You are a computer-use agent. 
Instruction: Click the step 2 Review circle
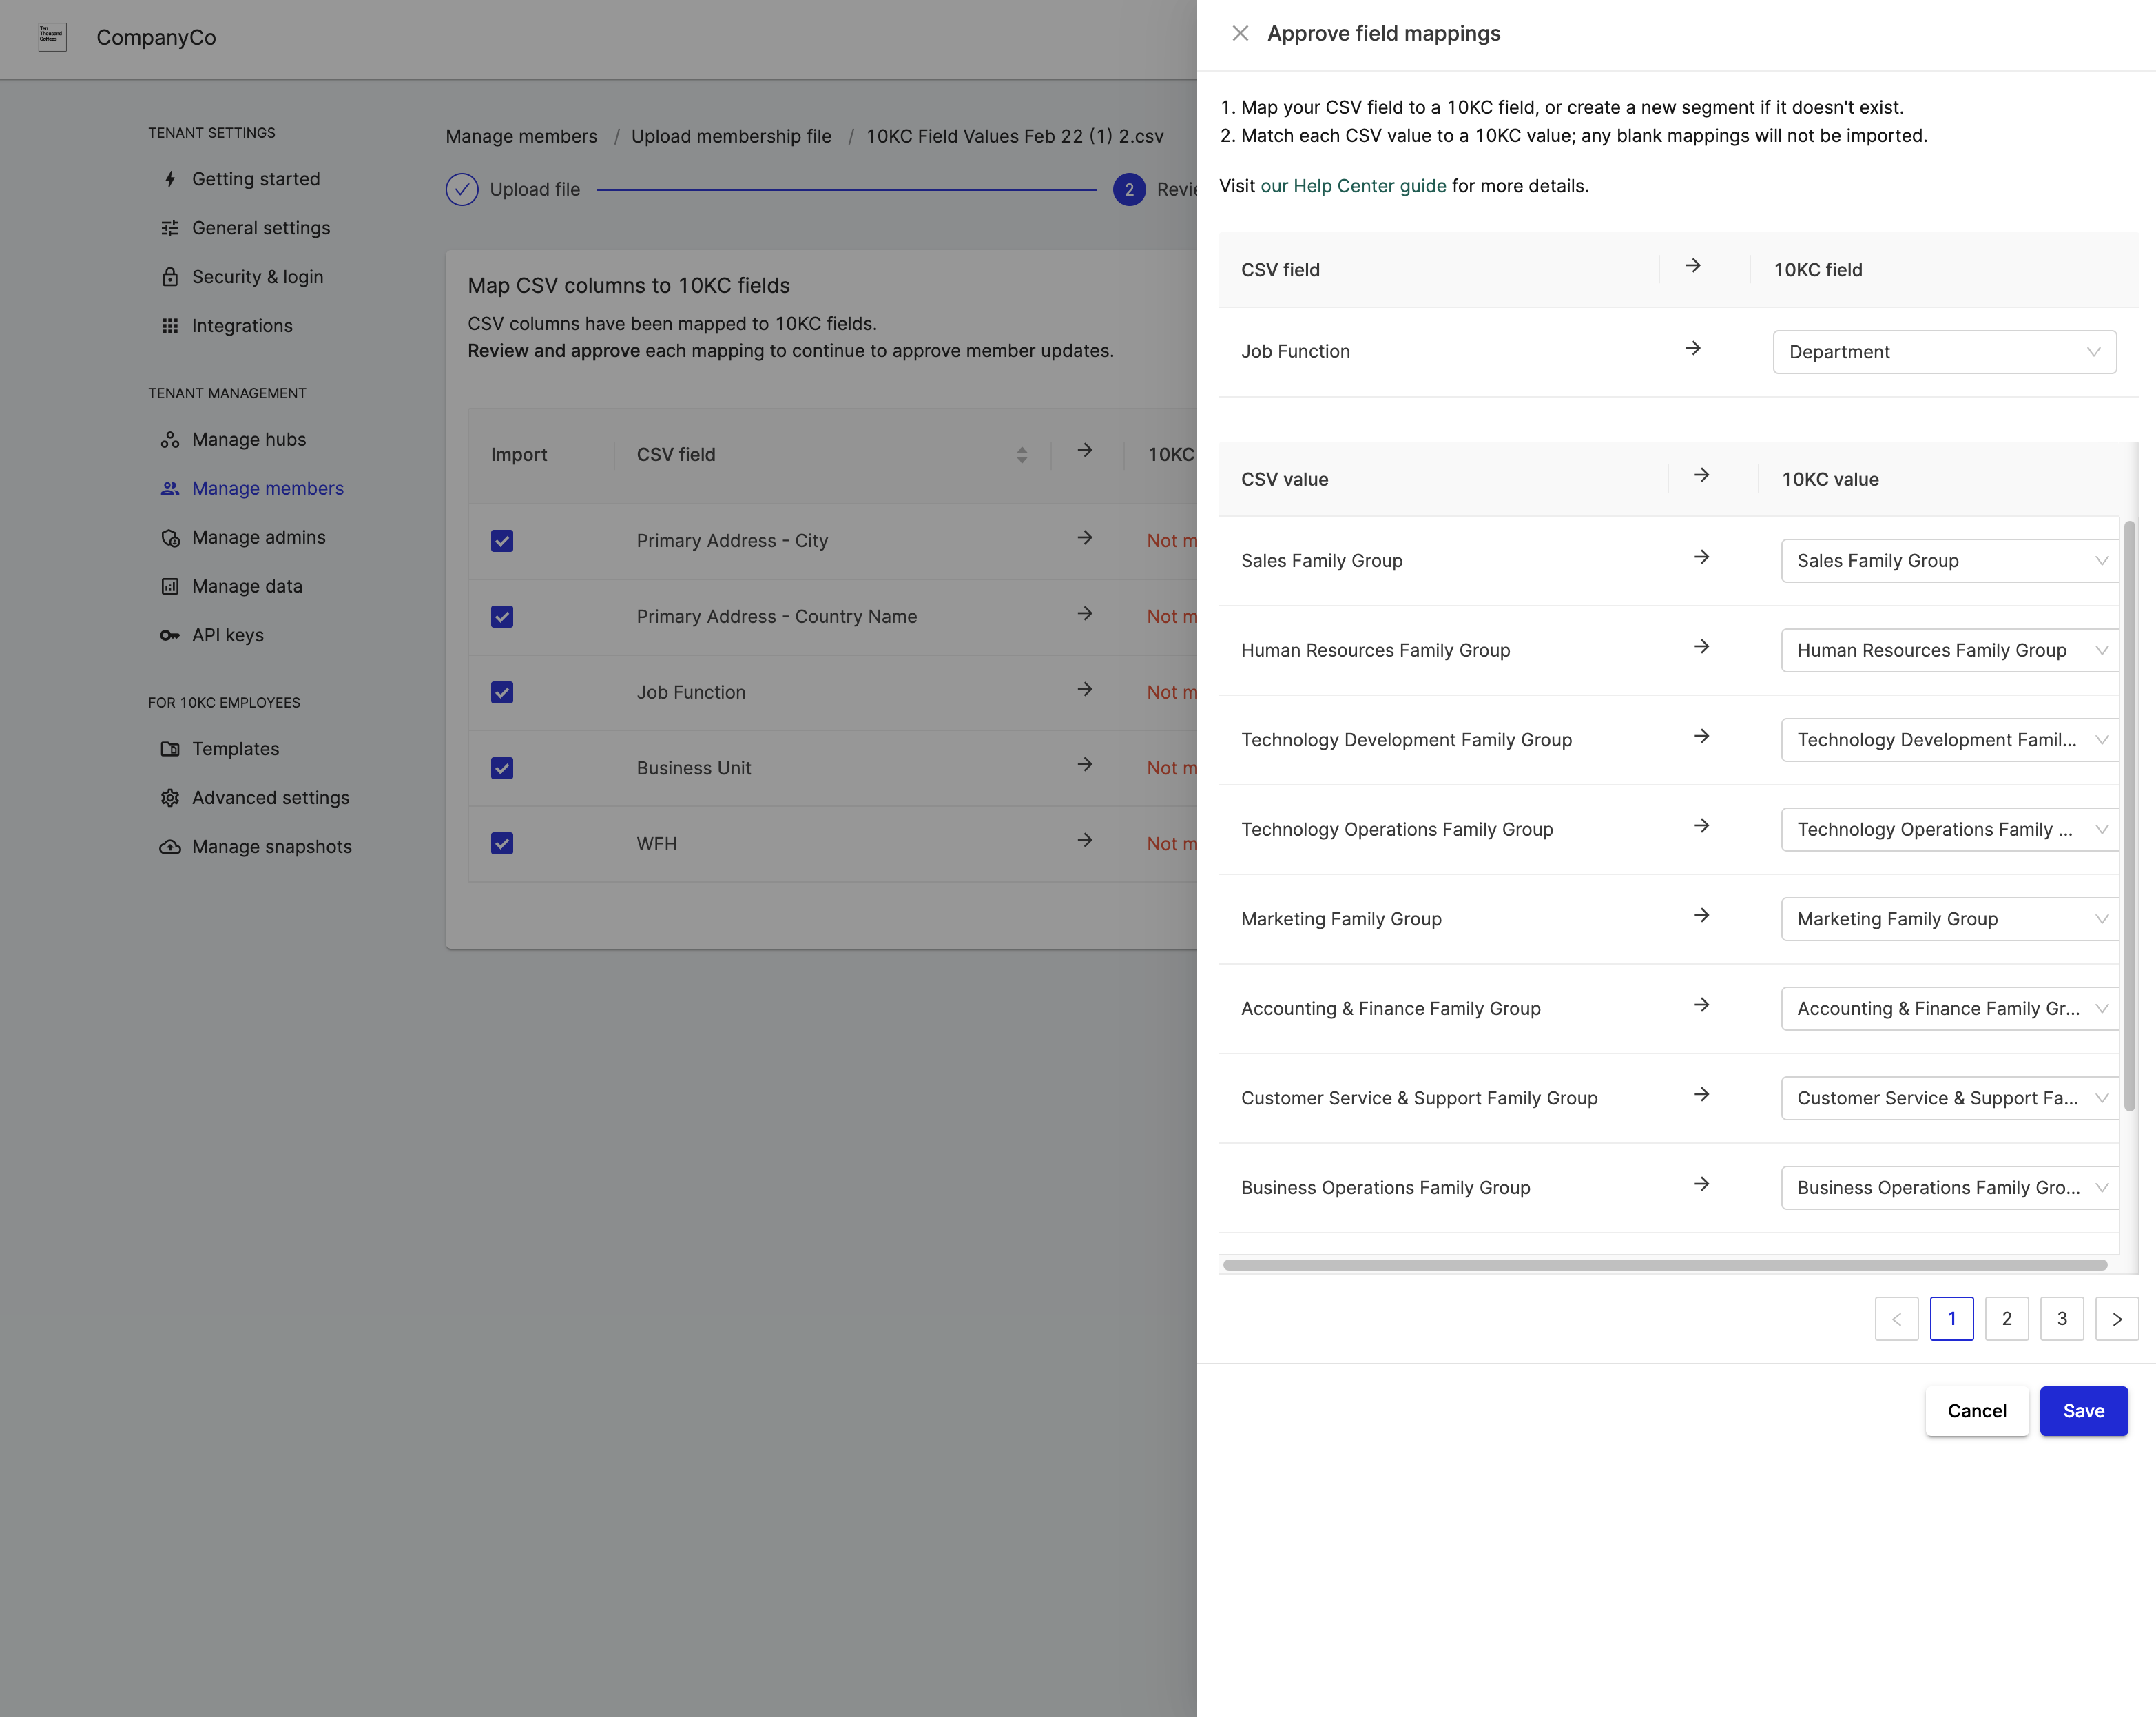(x=1129, y=189)
